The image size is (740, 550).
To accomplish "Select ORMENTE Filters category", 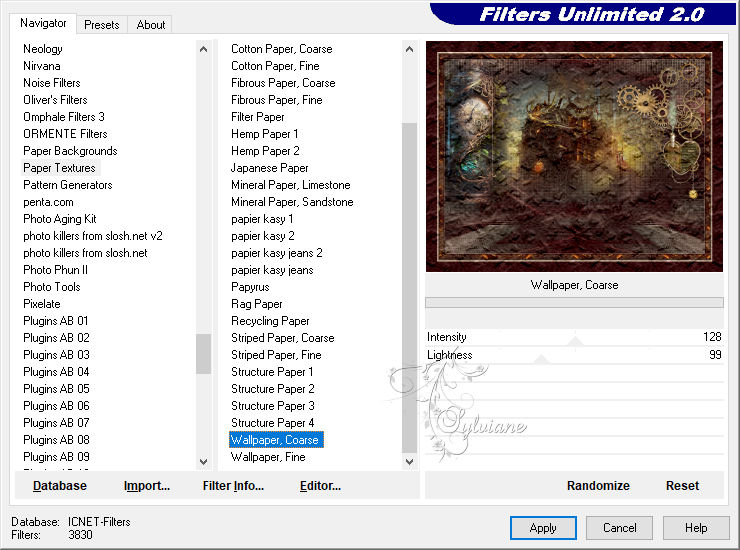I will tap(65, 134).
